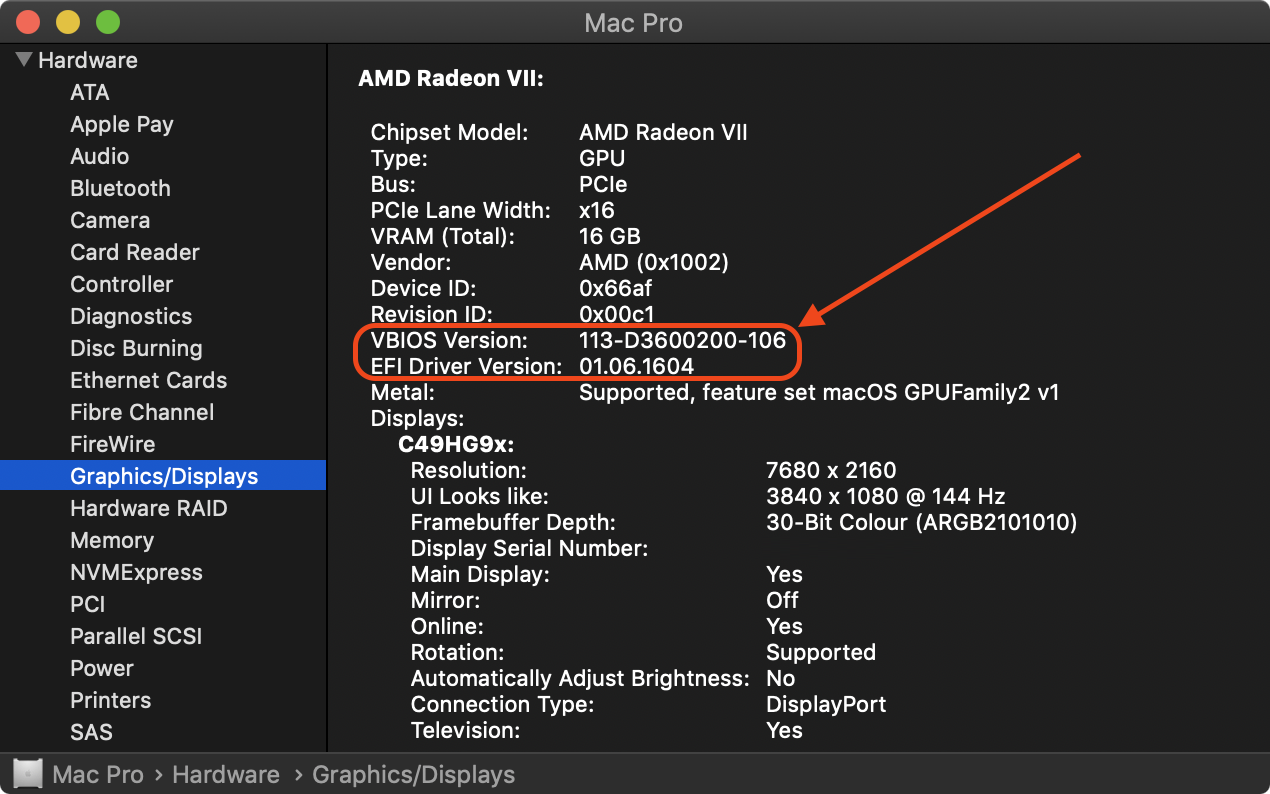Open Fibre Channel entry

pyautogui.click(x=142, y=412)
